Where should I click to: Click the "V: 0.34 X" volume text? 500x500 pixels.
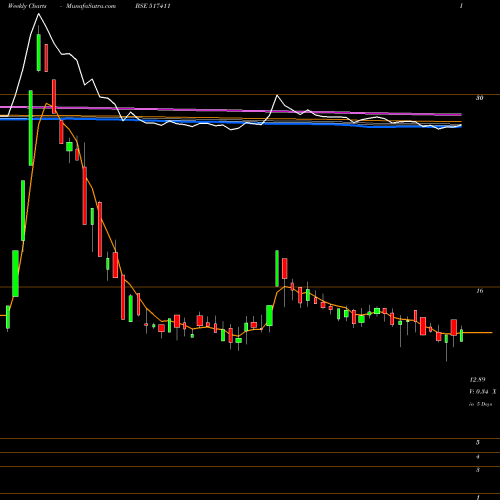tap(483, 392)
